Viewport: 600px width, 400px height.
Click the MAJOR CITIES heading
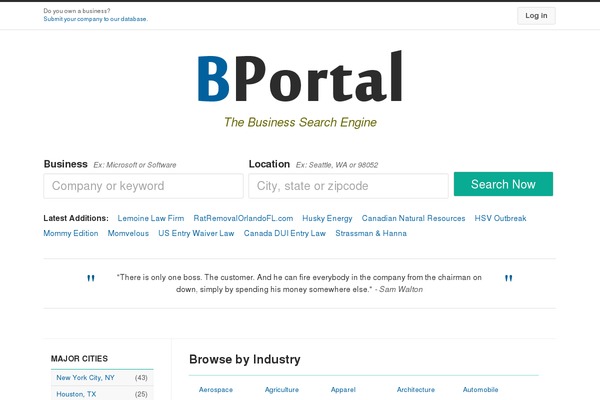coord(79,359)
